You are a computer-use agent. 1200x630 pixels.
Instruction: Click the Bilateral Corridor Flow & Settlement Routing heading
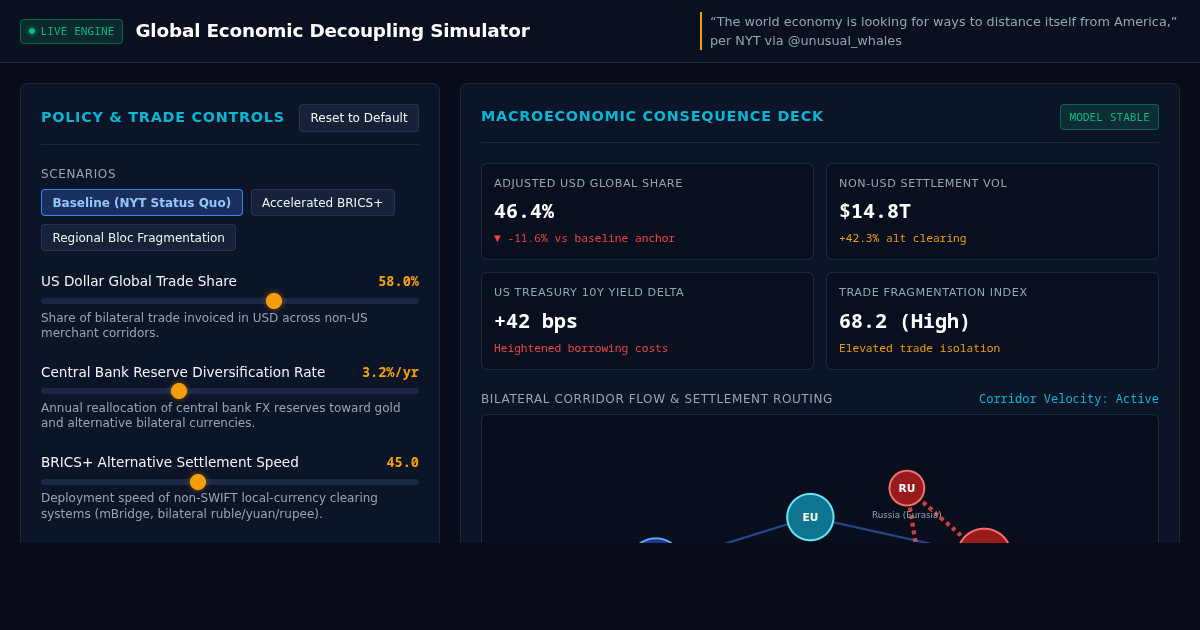[x=657, y=399]
